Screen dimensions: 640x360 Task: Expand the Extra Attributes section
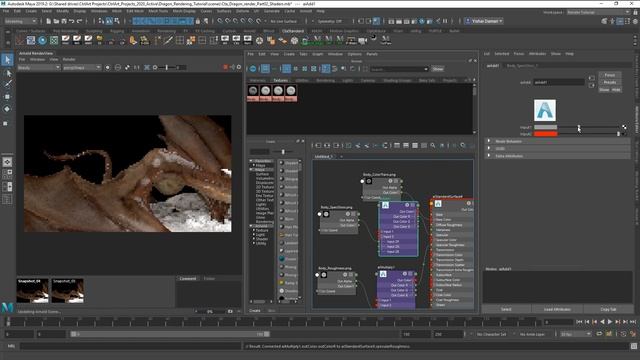(x=557, y=156)
